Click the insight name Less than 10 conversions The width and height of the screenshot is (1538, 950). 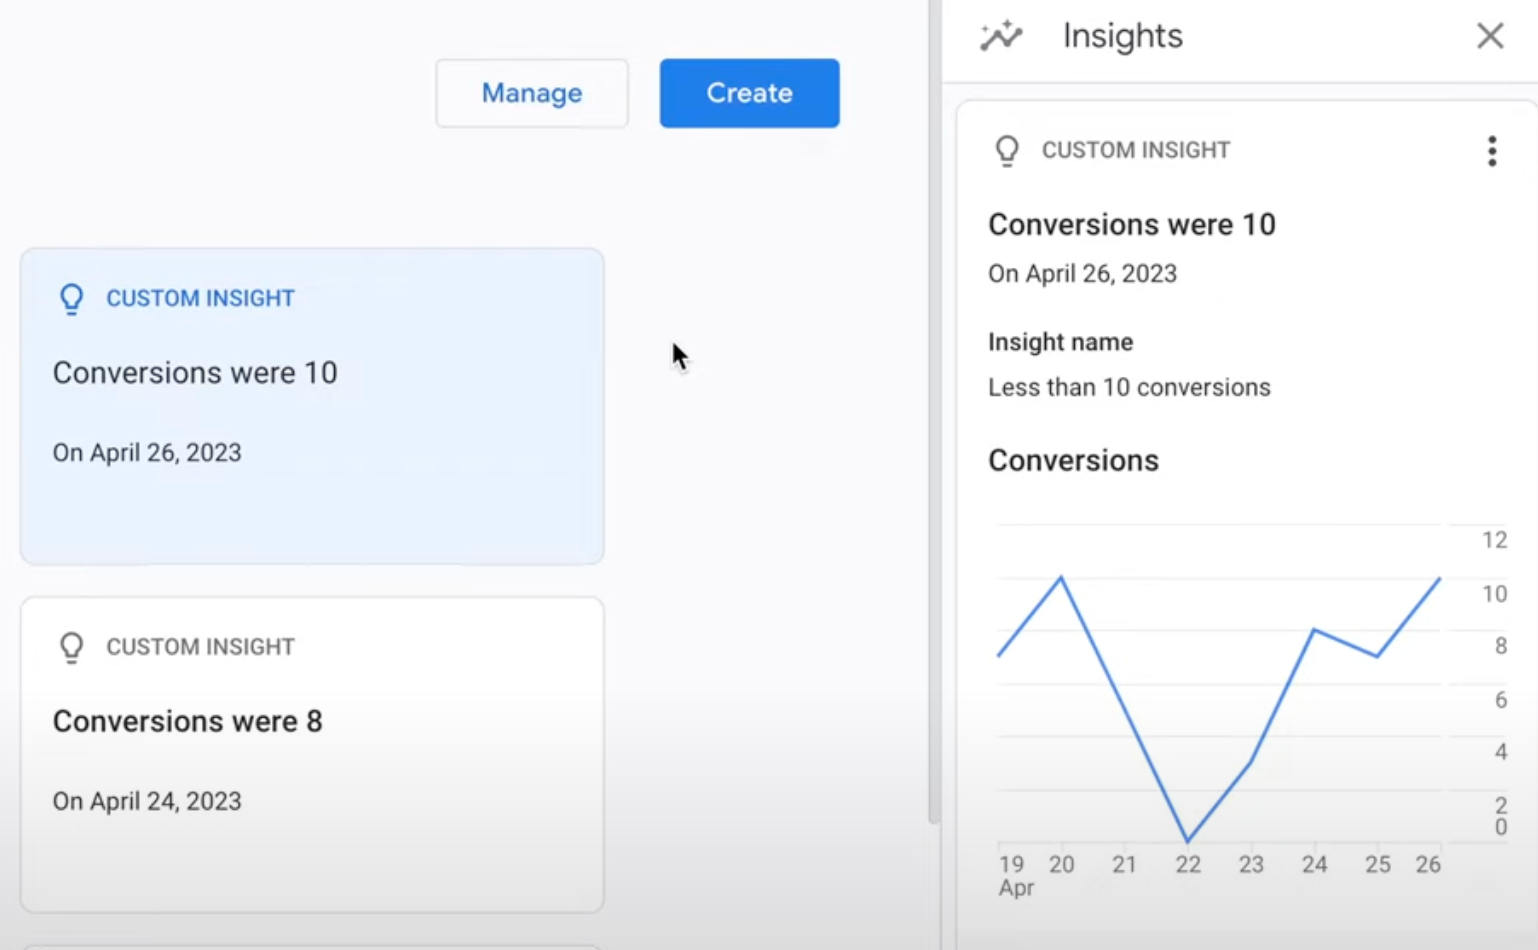tap(1129, 387)
